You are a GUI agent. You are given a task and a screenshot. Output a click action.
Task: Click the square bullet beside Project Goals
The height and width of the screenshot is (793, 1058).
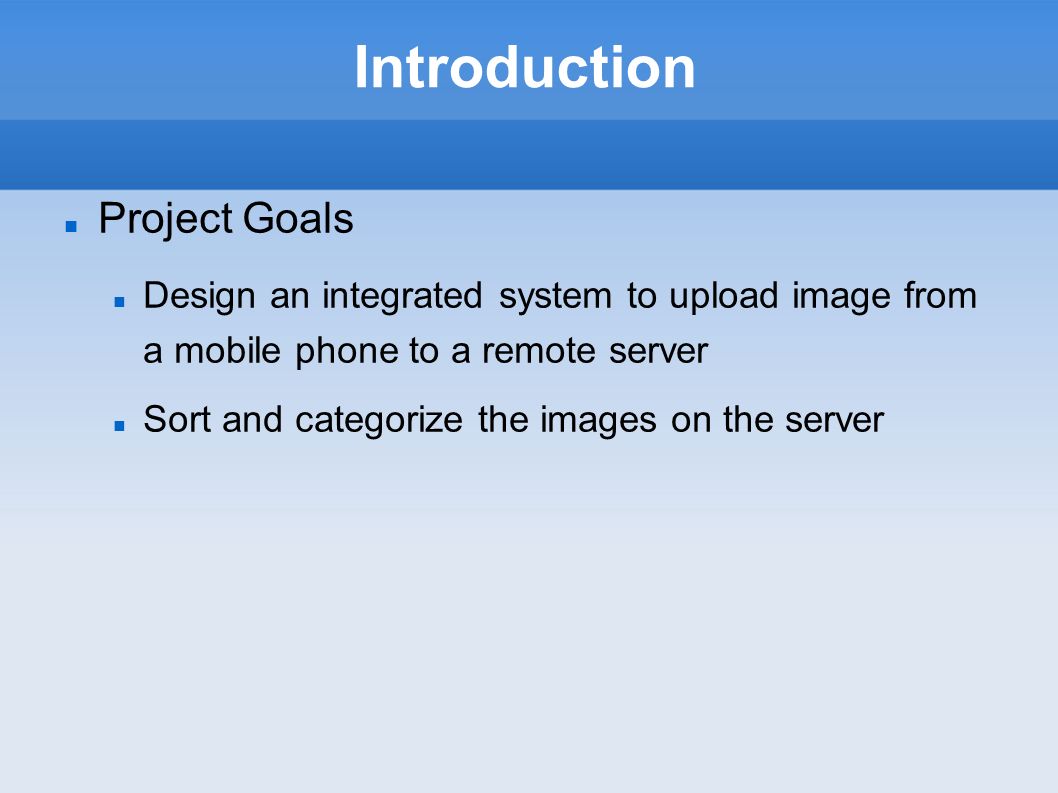[71, 227]
